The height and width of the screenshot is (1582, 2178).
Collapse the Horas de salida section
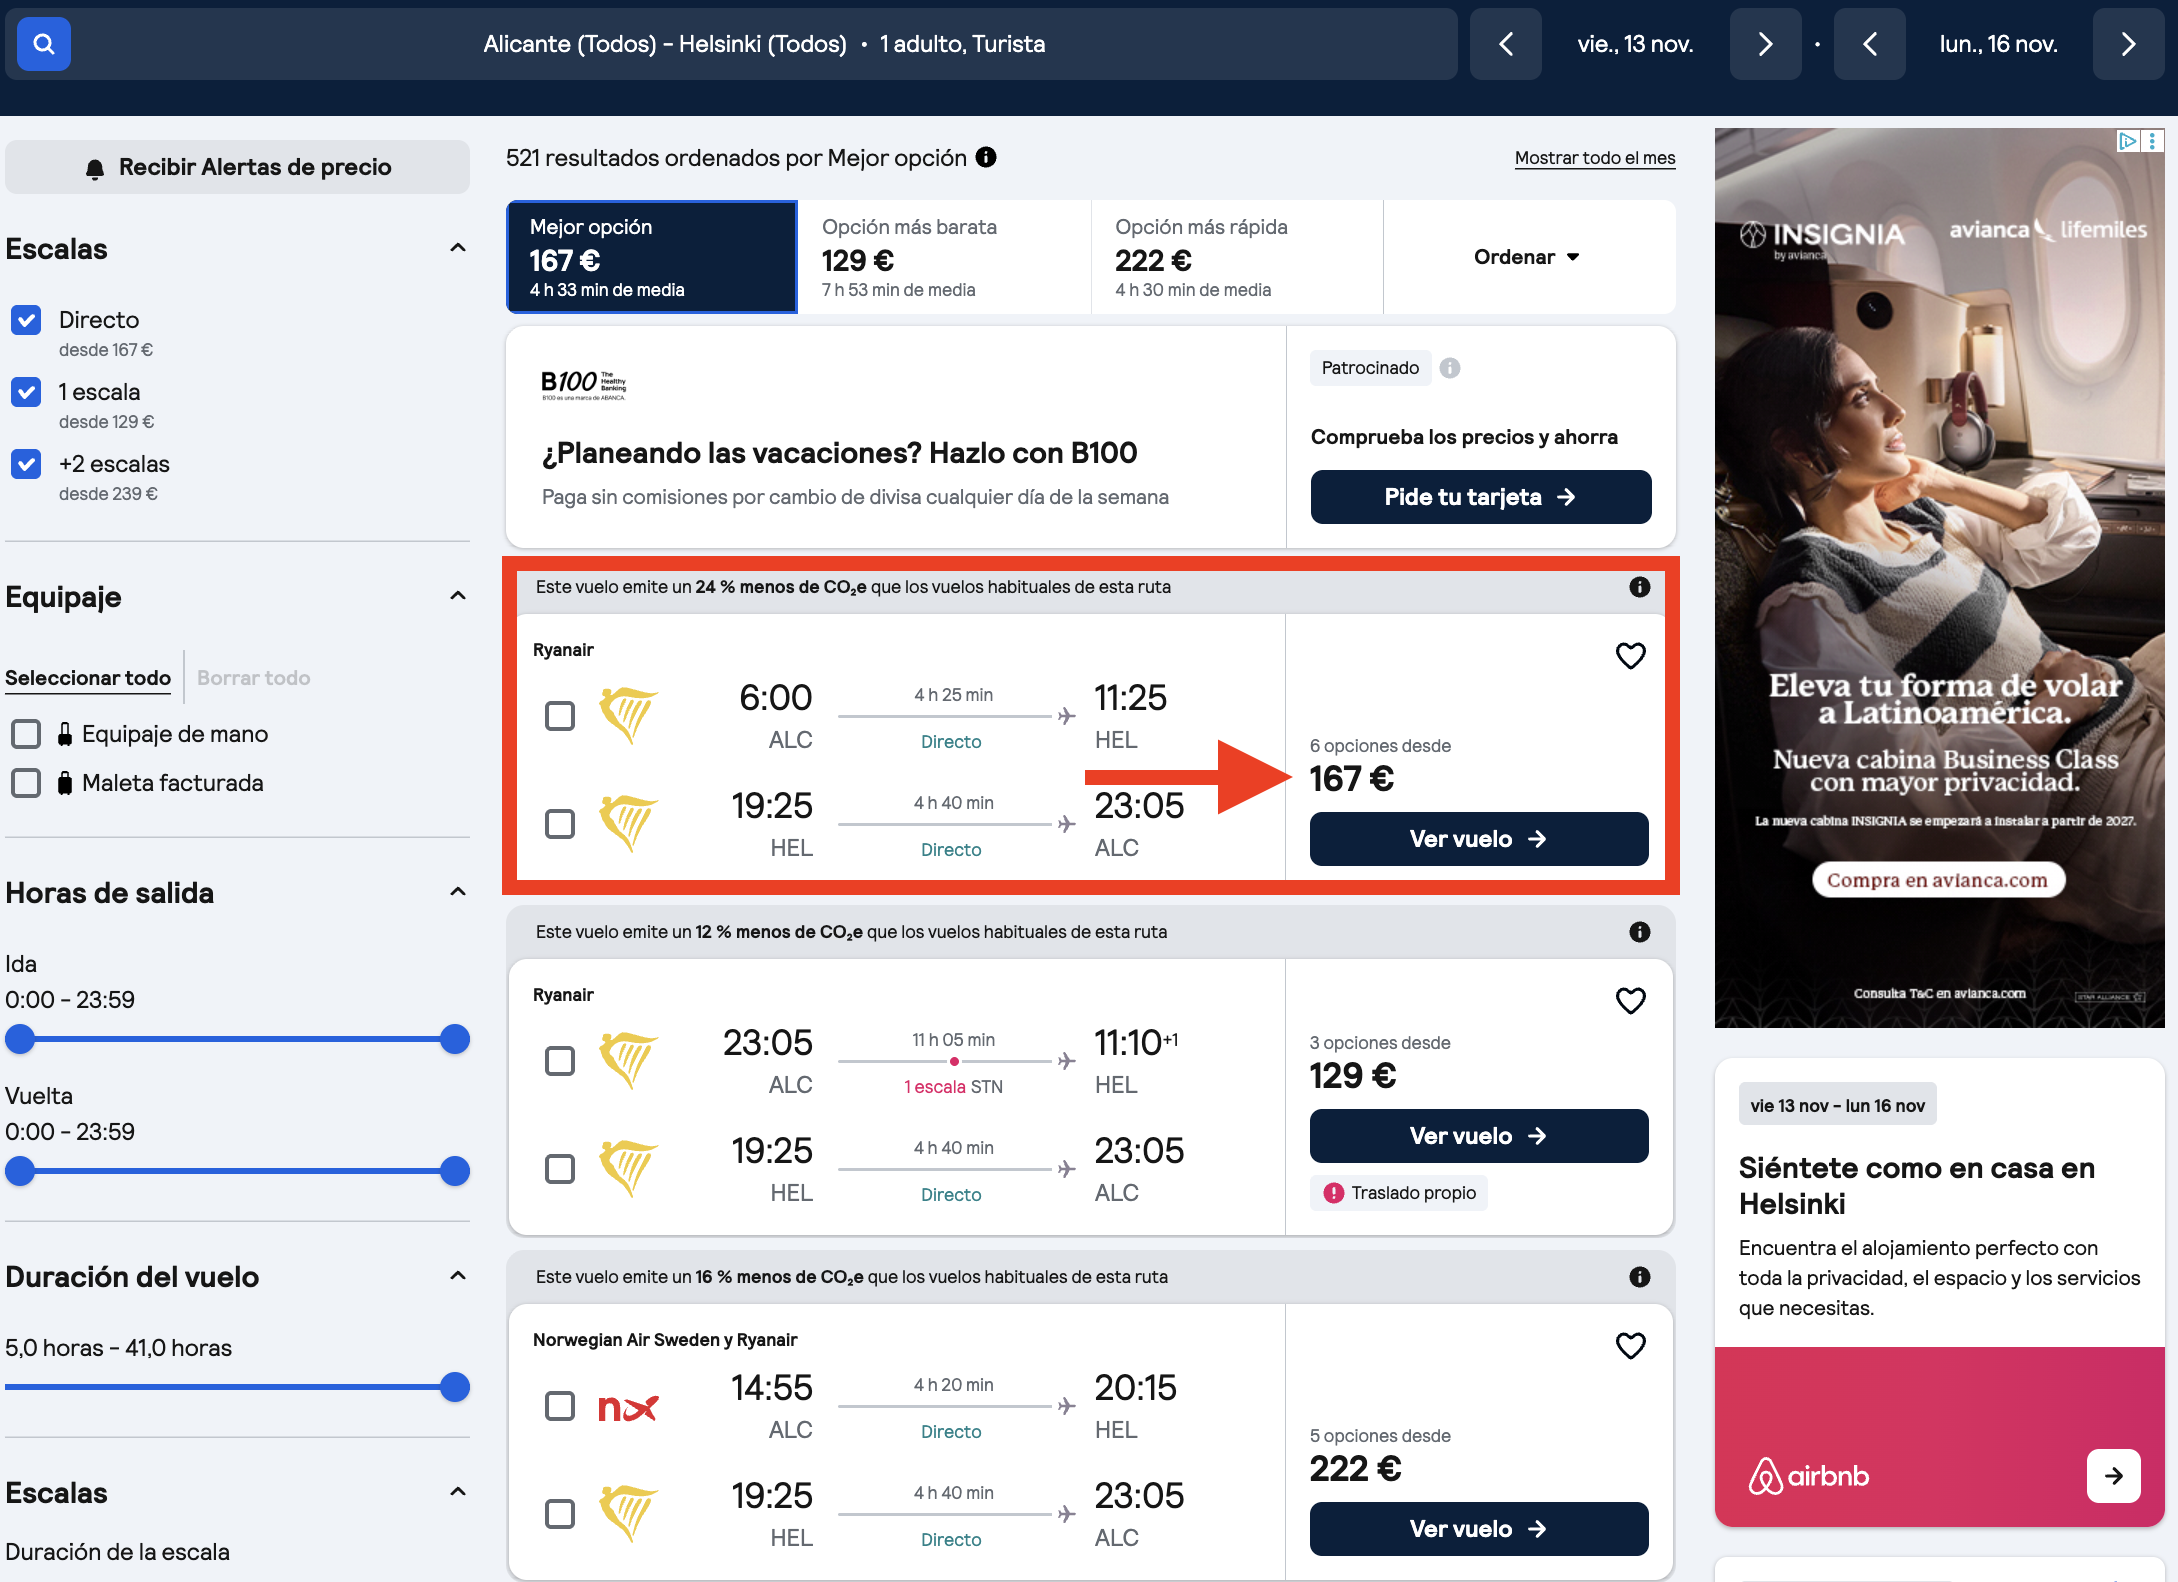(458, 892)
